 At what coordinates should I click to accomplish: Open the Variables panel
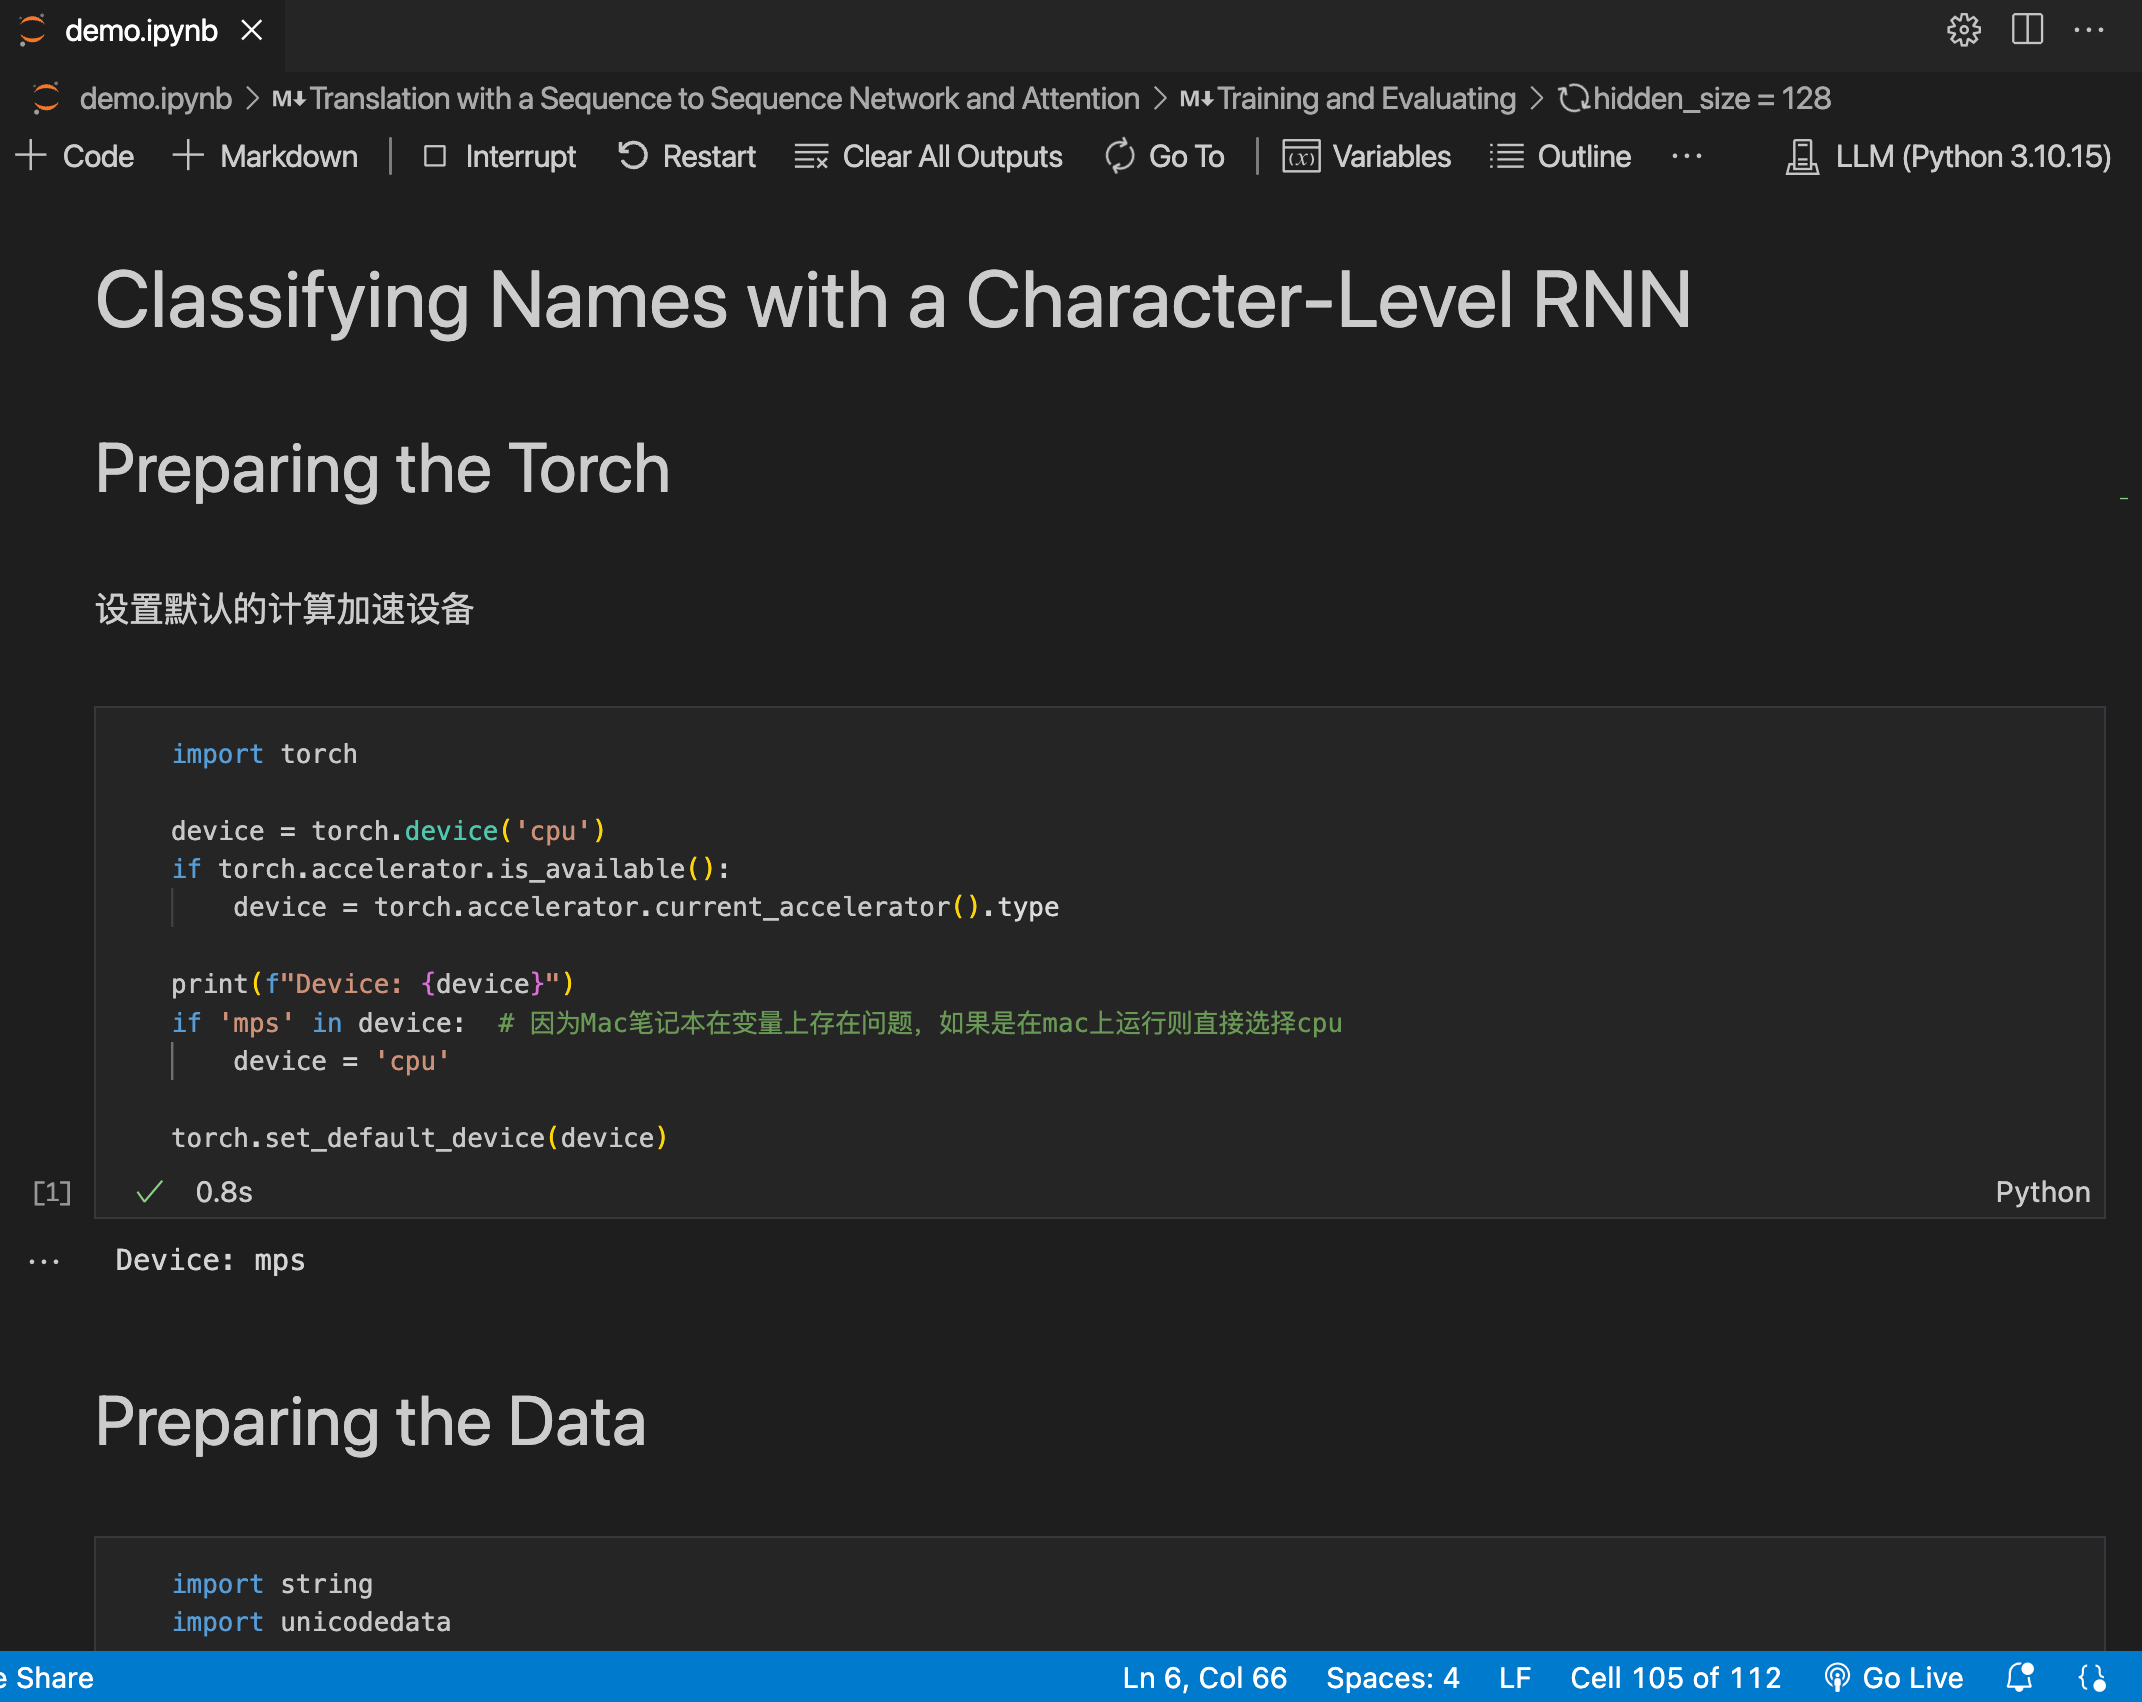tap(1366, 156)
